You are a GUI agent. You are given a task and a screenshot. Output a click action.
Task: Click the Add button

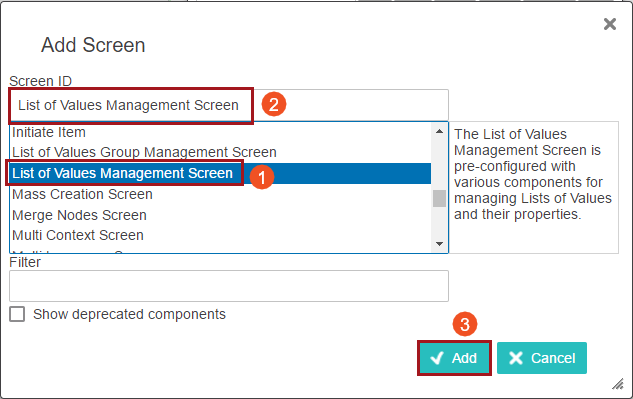pyautogui.click(x=454, y=358)
